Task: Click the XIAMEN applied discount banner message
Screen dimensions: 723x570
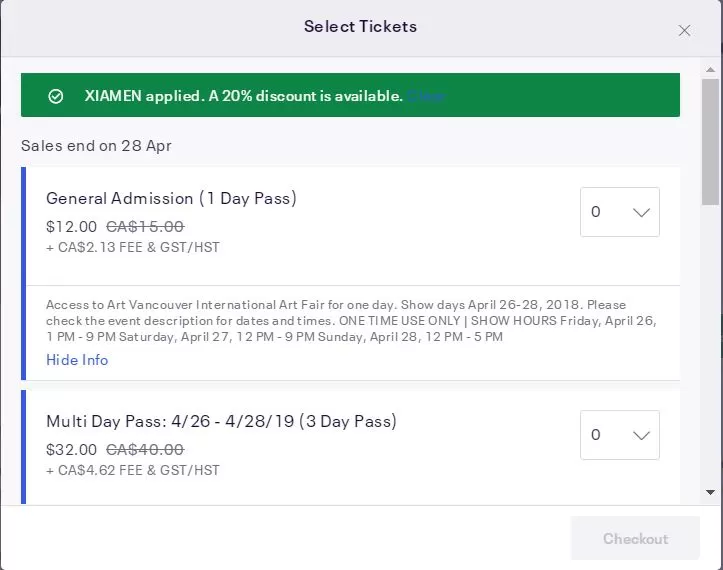Action: click(x=243, y=96)
